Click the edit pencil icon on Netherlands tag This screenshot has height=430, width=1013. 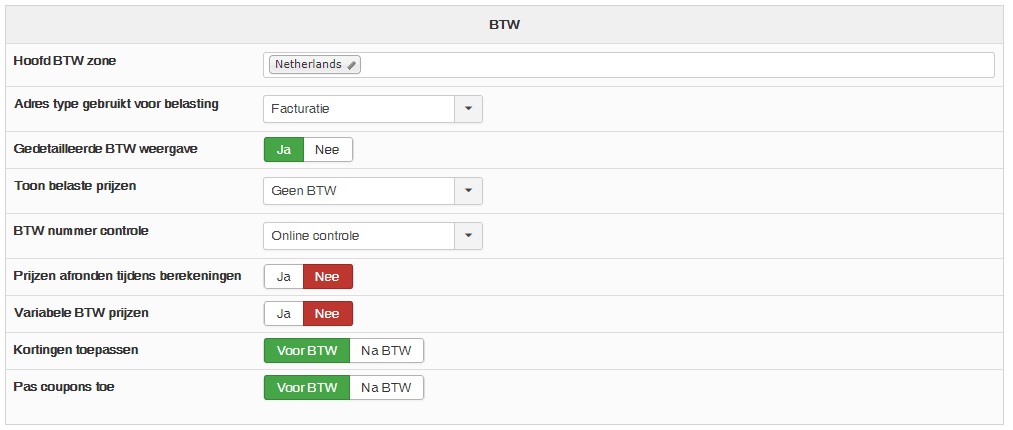(x=351, y=65)
